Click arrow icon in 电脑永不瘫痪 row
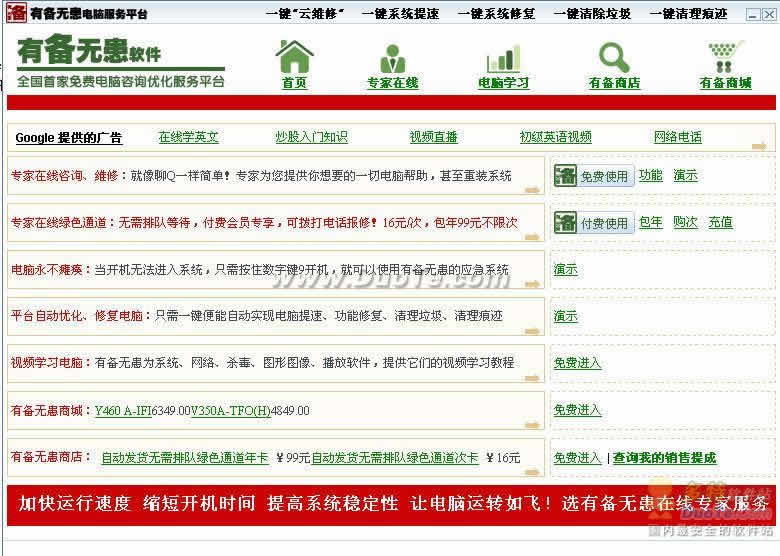 [x=532, y=284]
